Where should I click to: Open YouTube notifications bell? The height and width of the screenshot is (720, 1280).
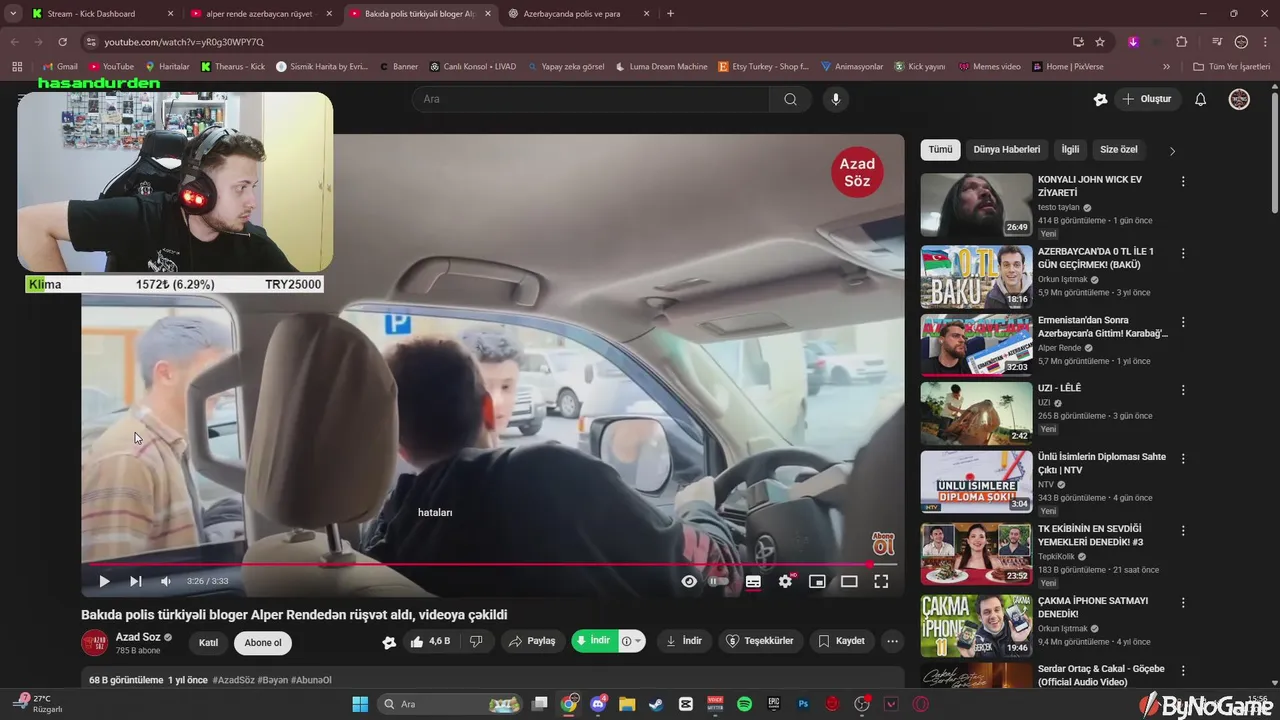pos(1201,99)
